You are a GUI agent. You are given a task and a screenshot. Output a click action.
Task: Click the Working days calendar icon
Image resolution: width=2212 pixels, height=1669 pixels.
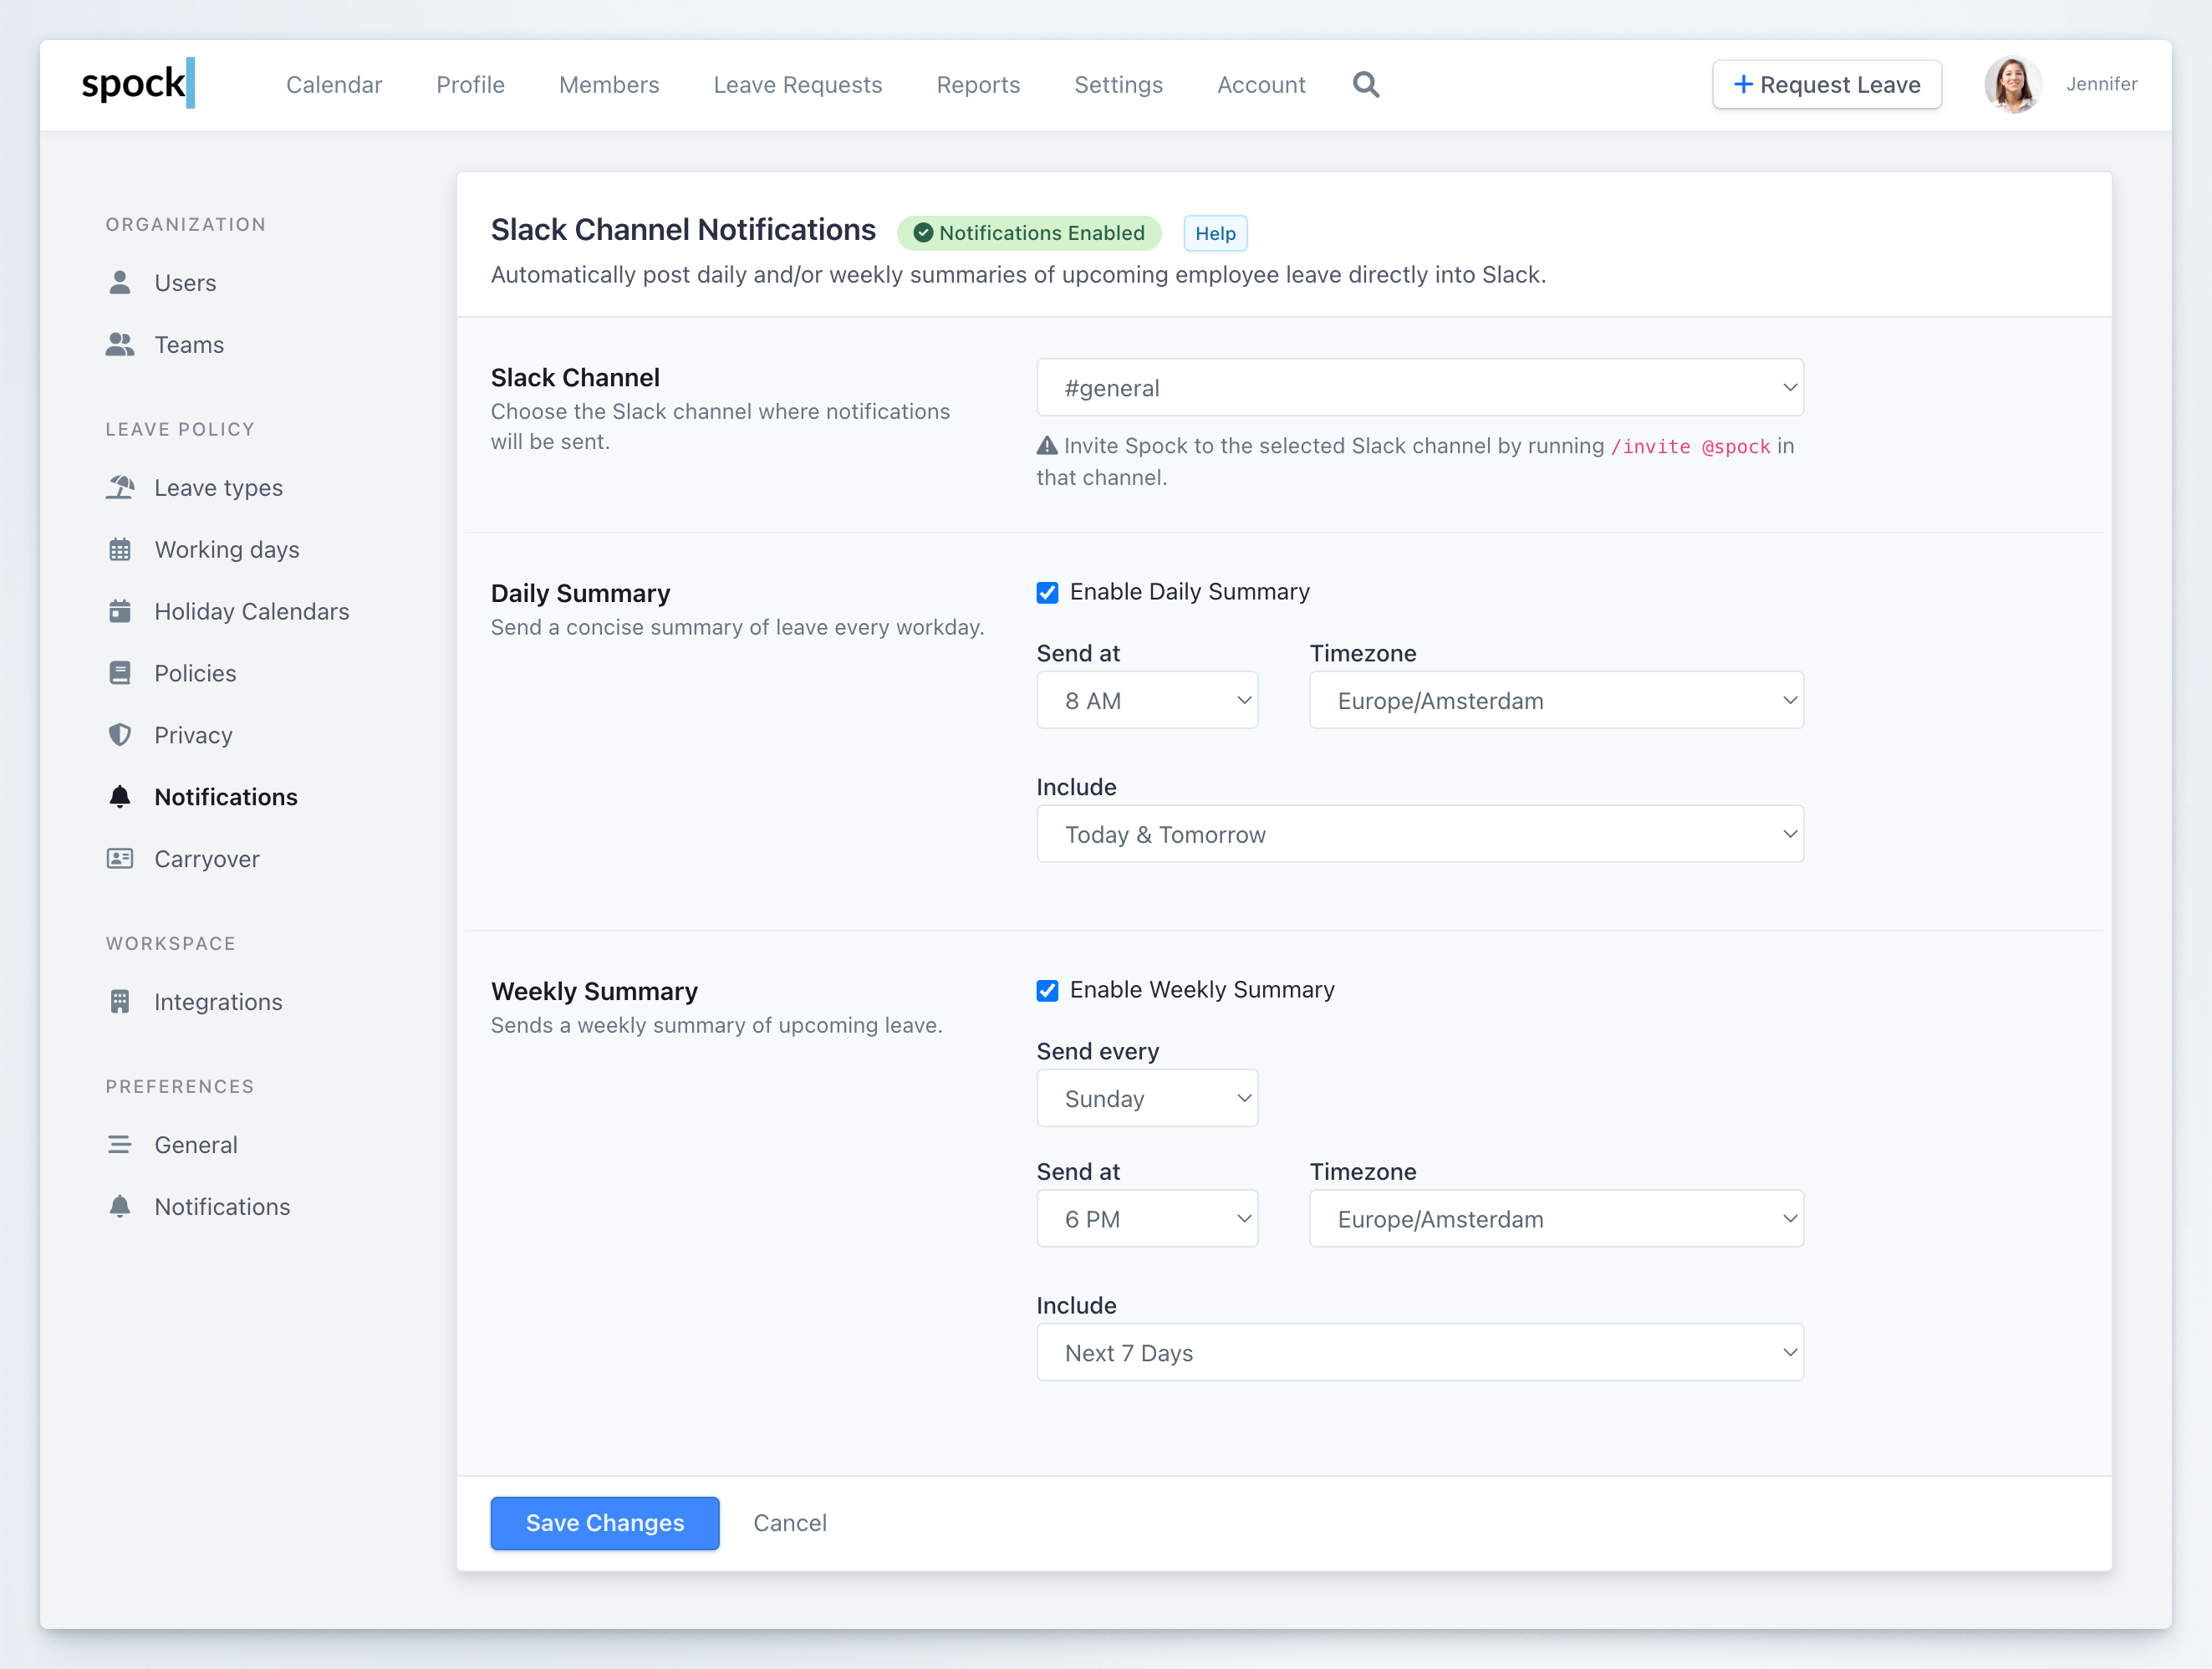[120, 549]
